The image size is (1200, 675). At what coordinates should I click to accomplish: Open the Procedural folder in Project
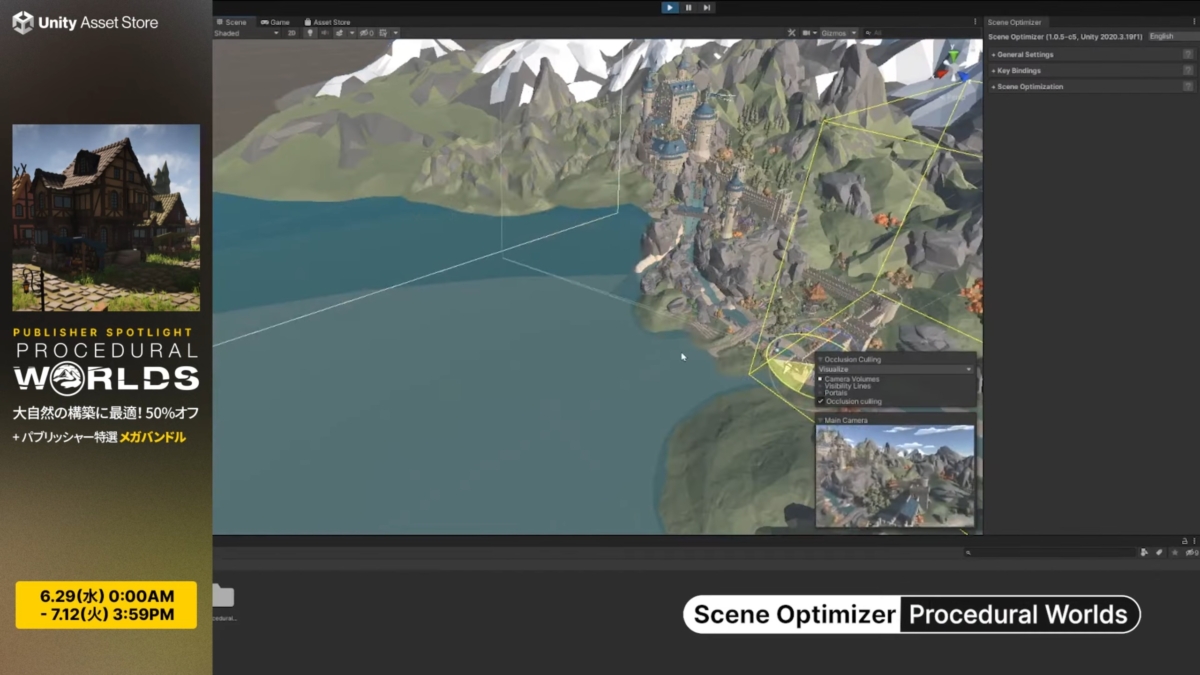(x=223, y=602)
